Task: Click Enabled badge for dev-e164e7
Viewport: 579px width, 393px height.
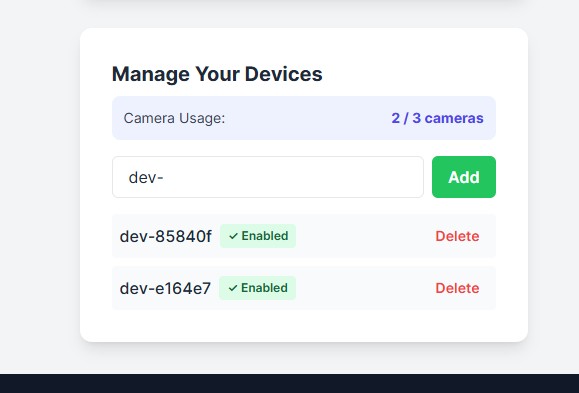Action: (x=257, y=288)
